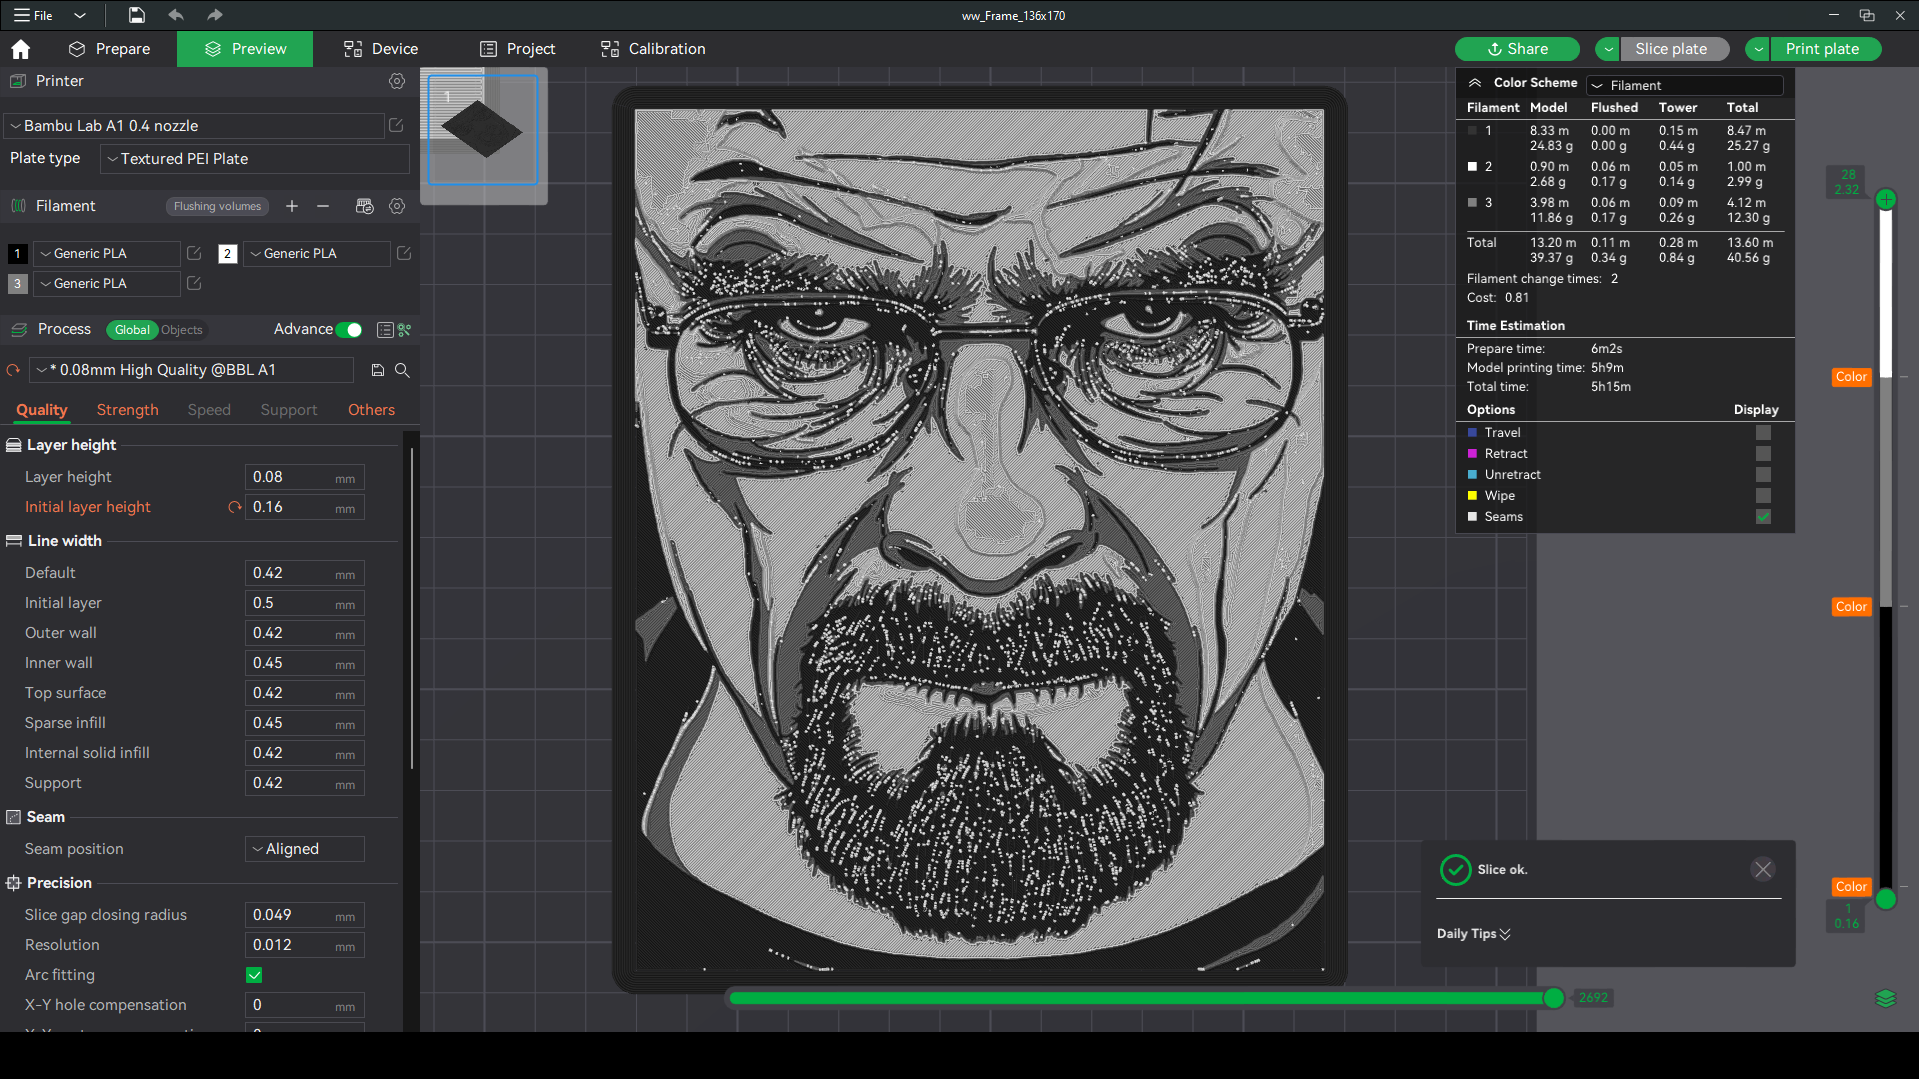1919x1079 pixels.
Task: Open Seam position Aligned dropdown
Action: (x=305, y=849)
